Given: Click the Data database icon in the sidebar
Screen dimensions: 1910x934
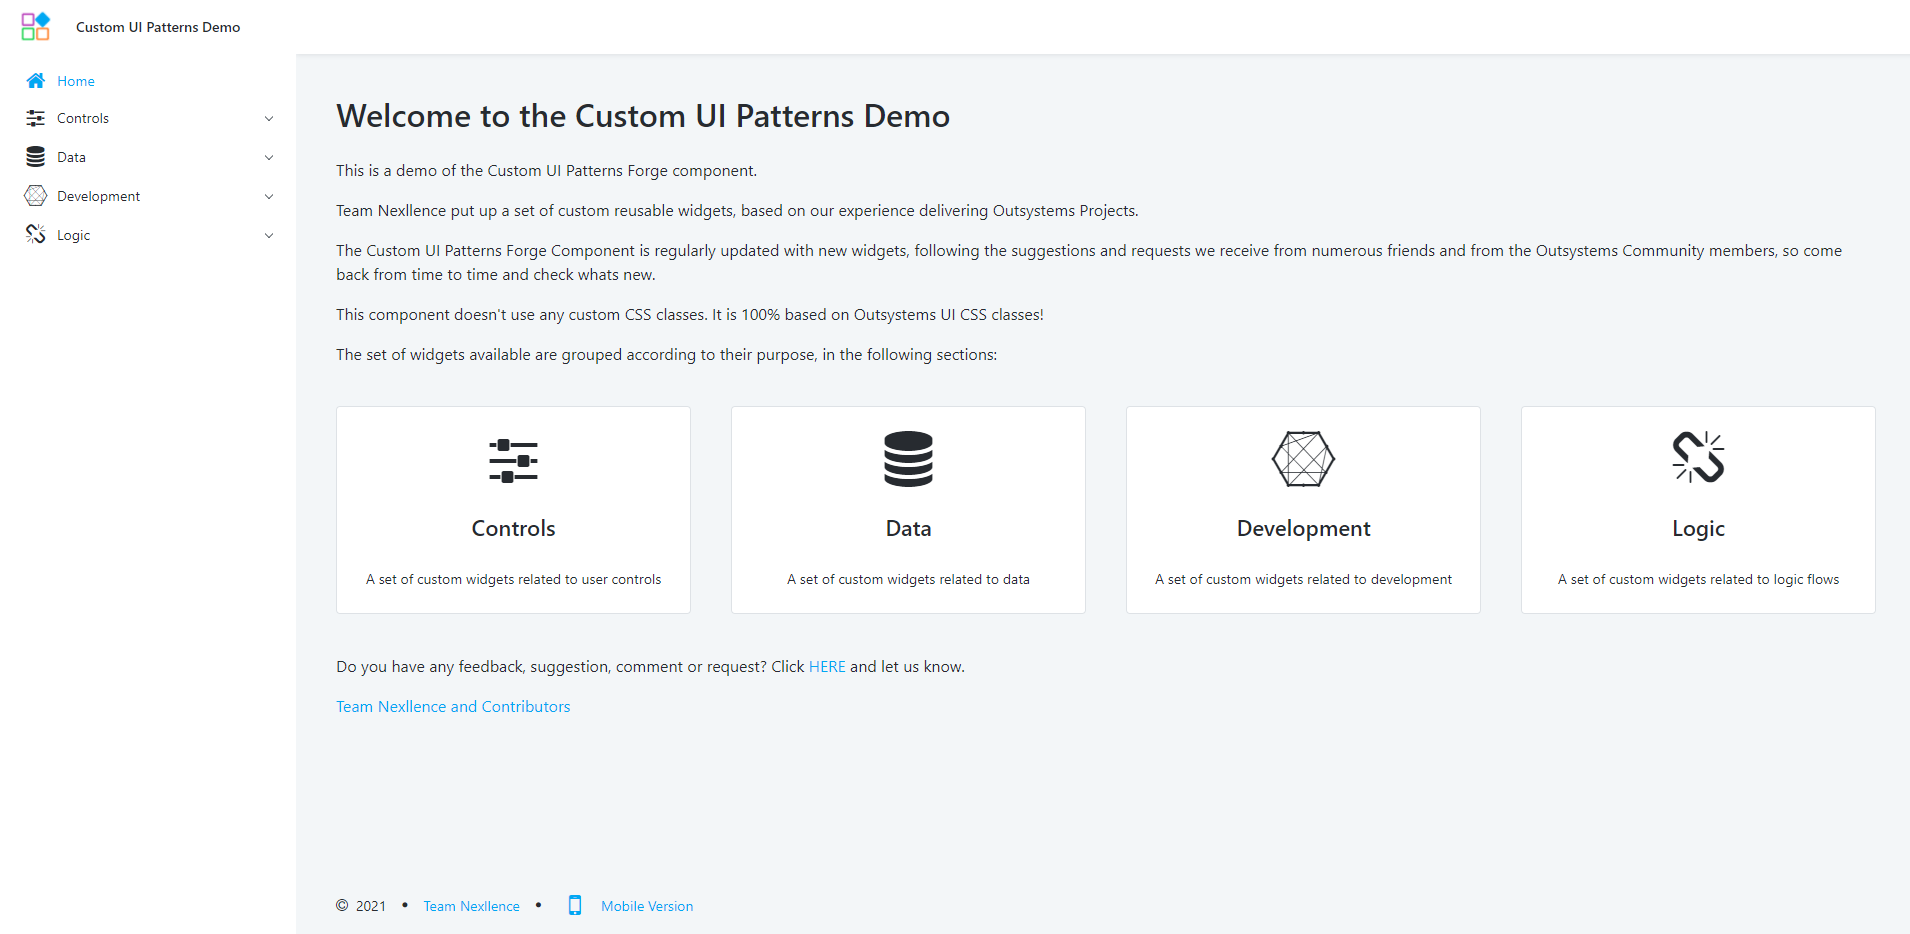Looking at the screenshot, I should coord(36,157).
